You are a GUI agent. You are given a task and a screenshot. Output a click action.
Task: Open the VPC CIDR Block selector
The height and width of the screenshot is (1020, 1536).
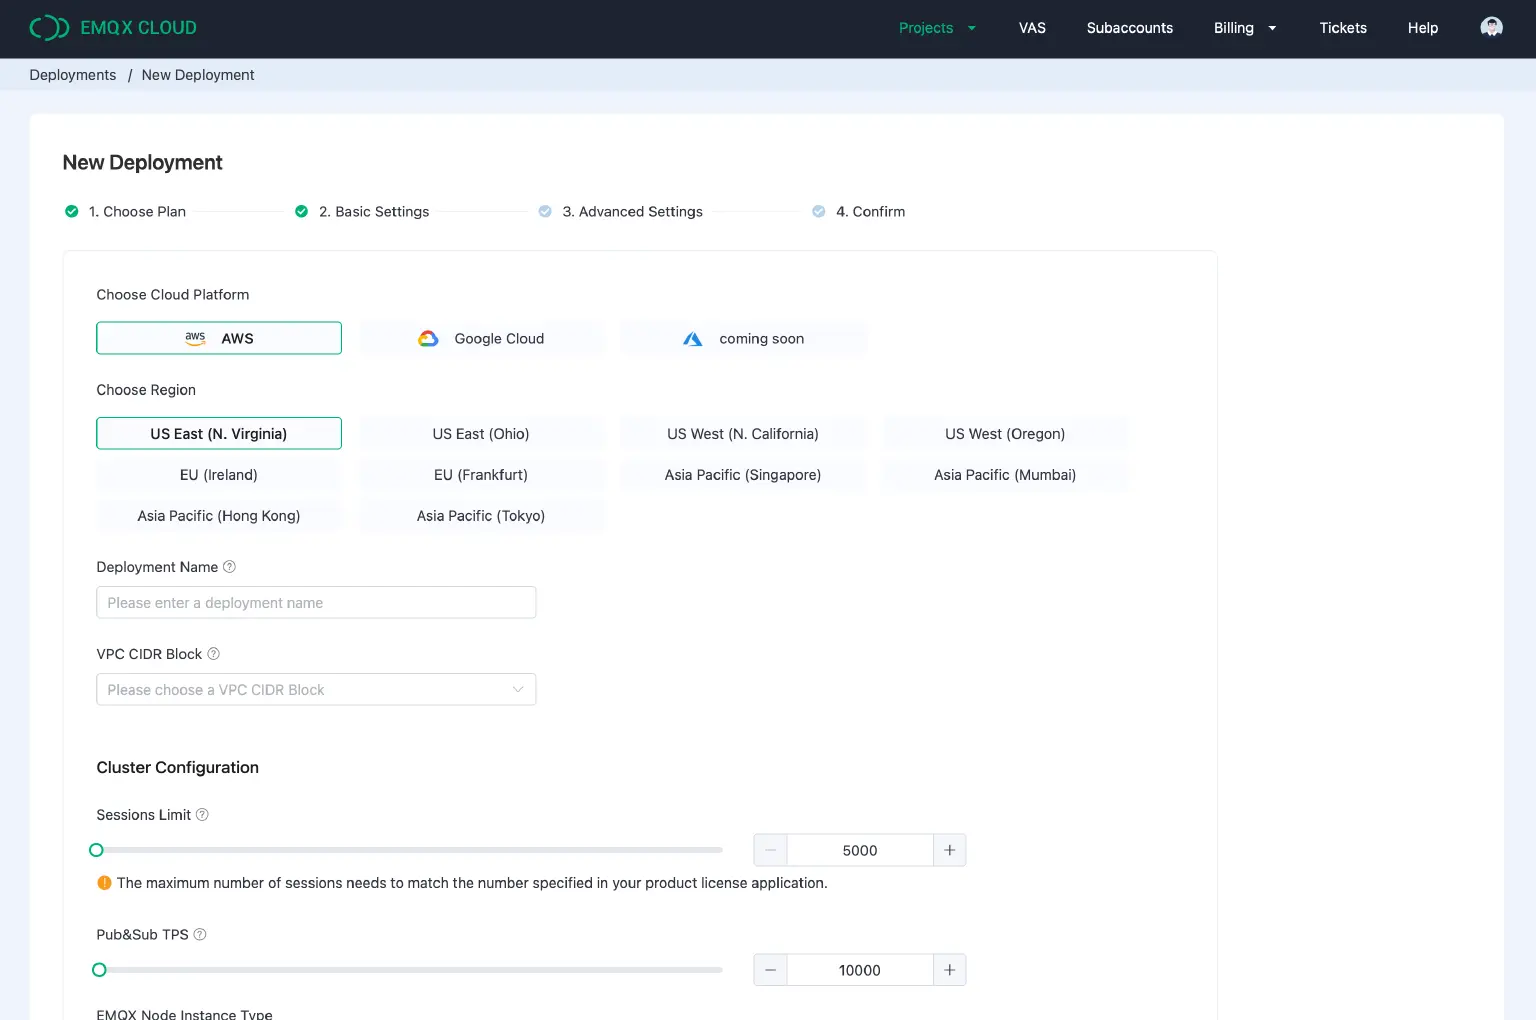[316, 689]
